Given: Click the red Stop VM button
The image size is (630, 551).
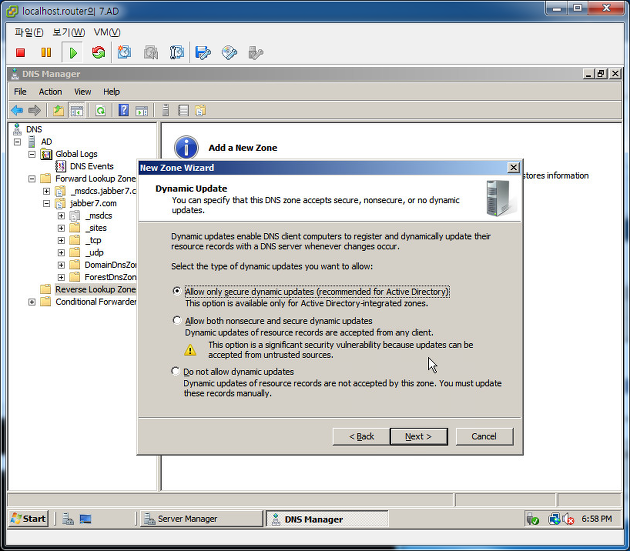Looking at the screenshot, I should 20,53.
